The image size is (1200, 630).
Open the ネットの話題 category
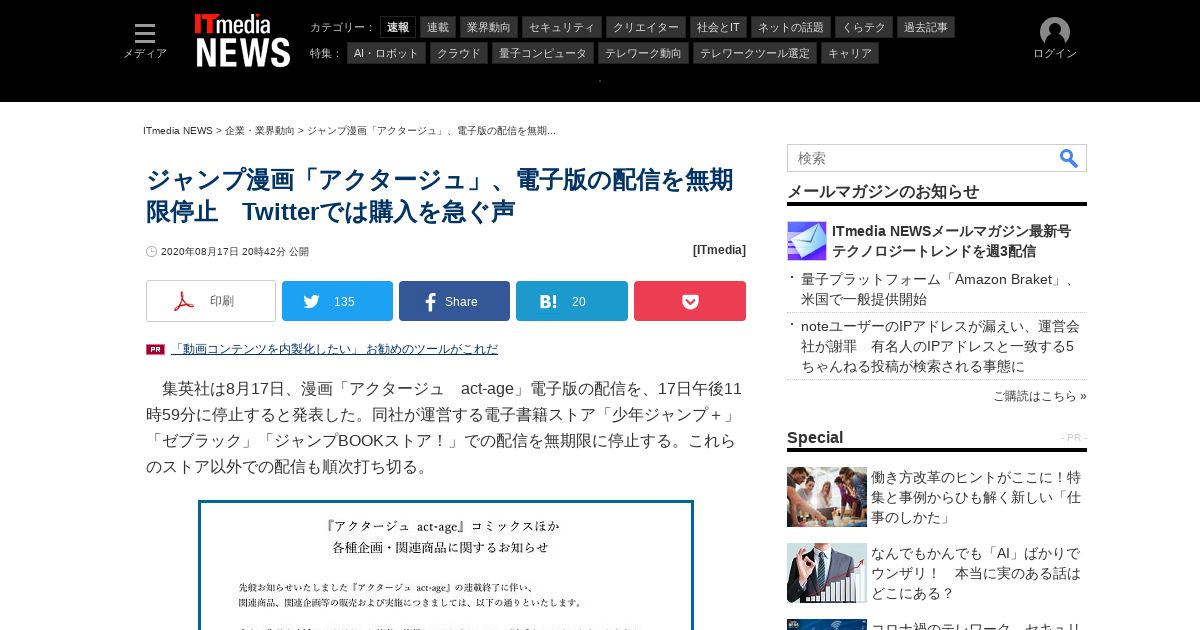791,27
